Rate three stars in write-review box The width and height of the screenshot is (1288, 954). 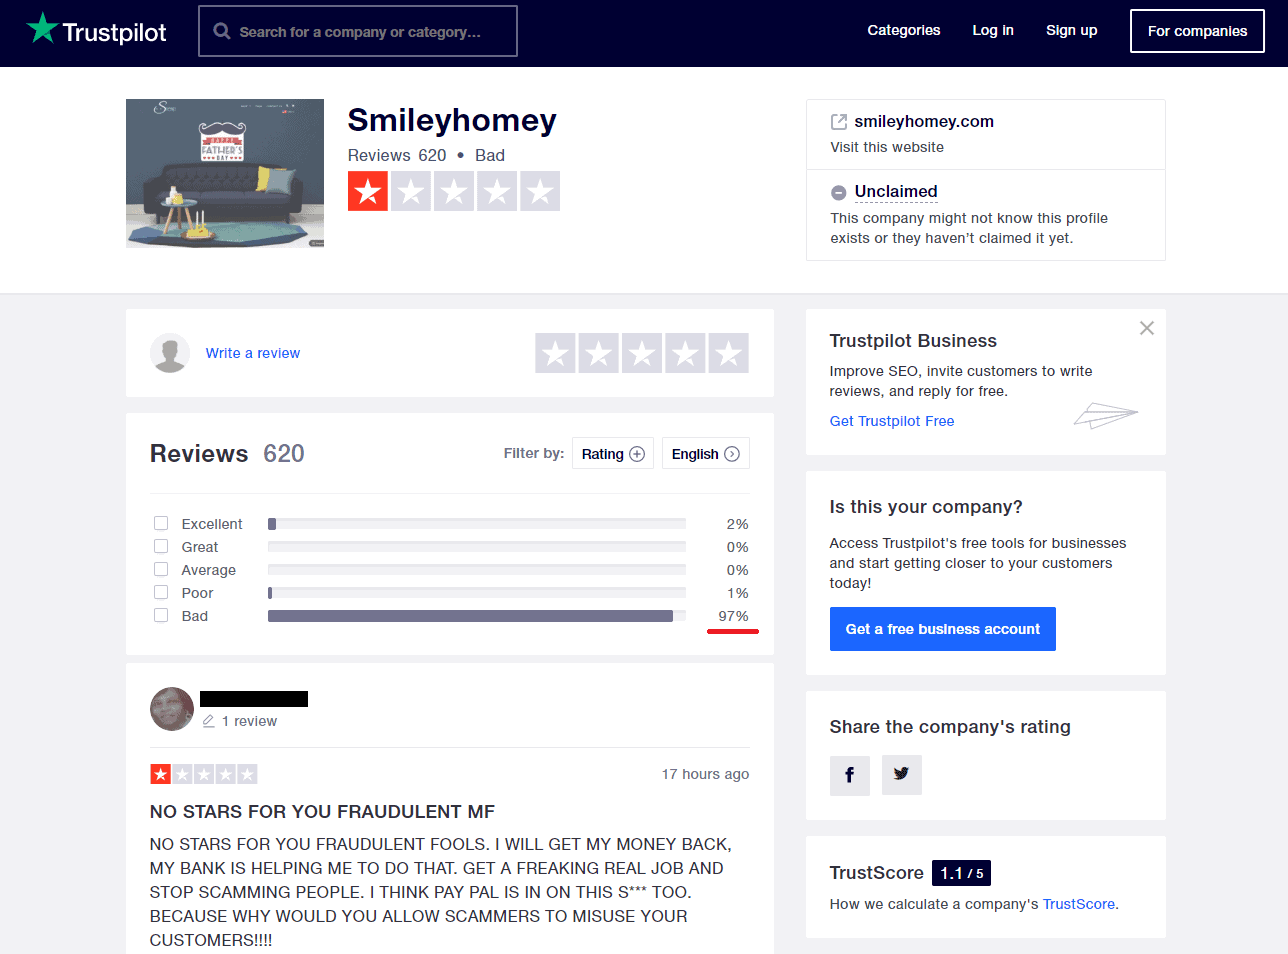click(x=642, y=353)
